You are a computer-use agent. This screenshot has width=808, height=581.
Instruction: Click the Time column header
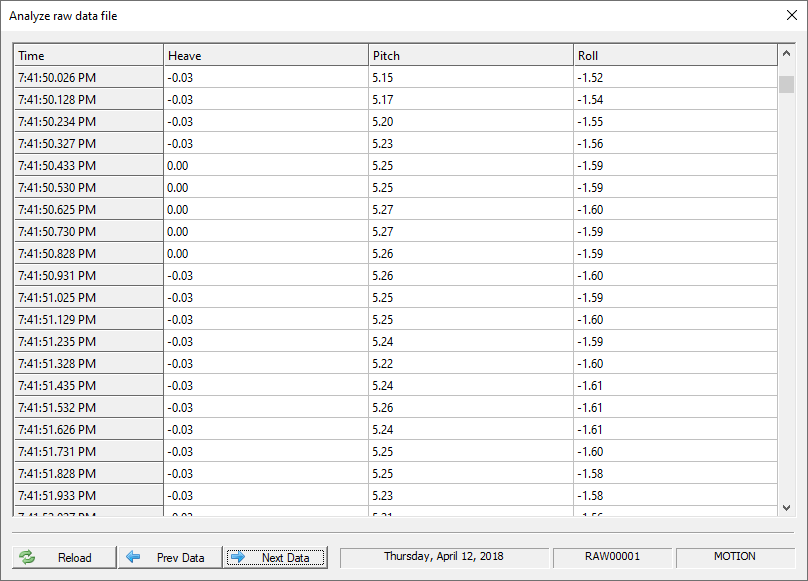[89, 55]
